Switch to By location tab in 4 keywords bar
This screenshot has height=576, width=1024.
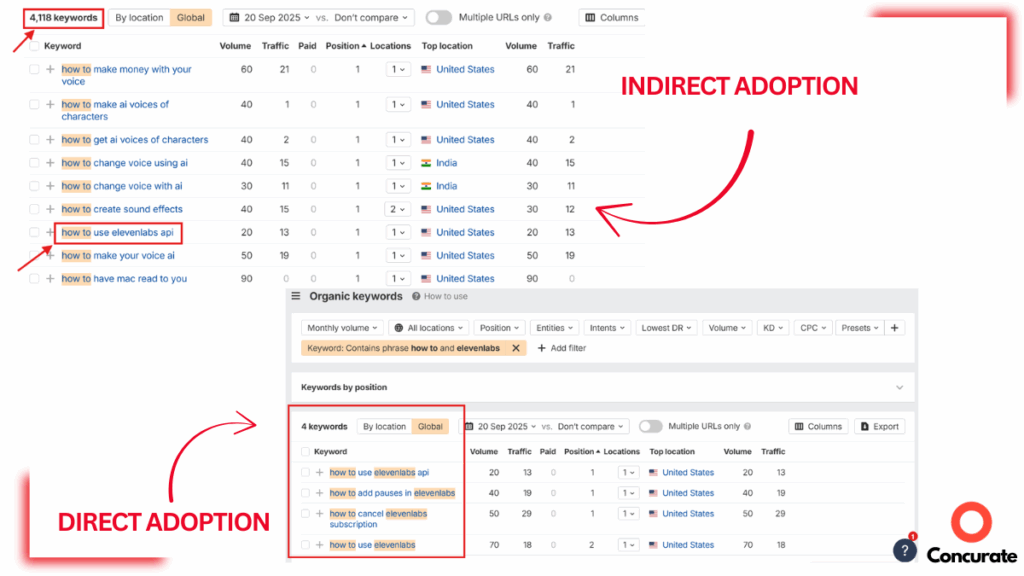(x=384, y=426)
